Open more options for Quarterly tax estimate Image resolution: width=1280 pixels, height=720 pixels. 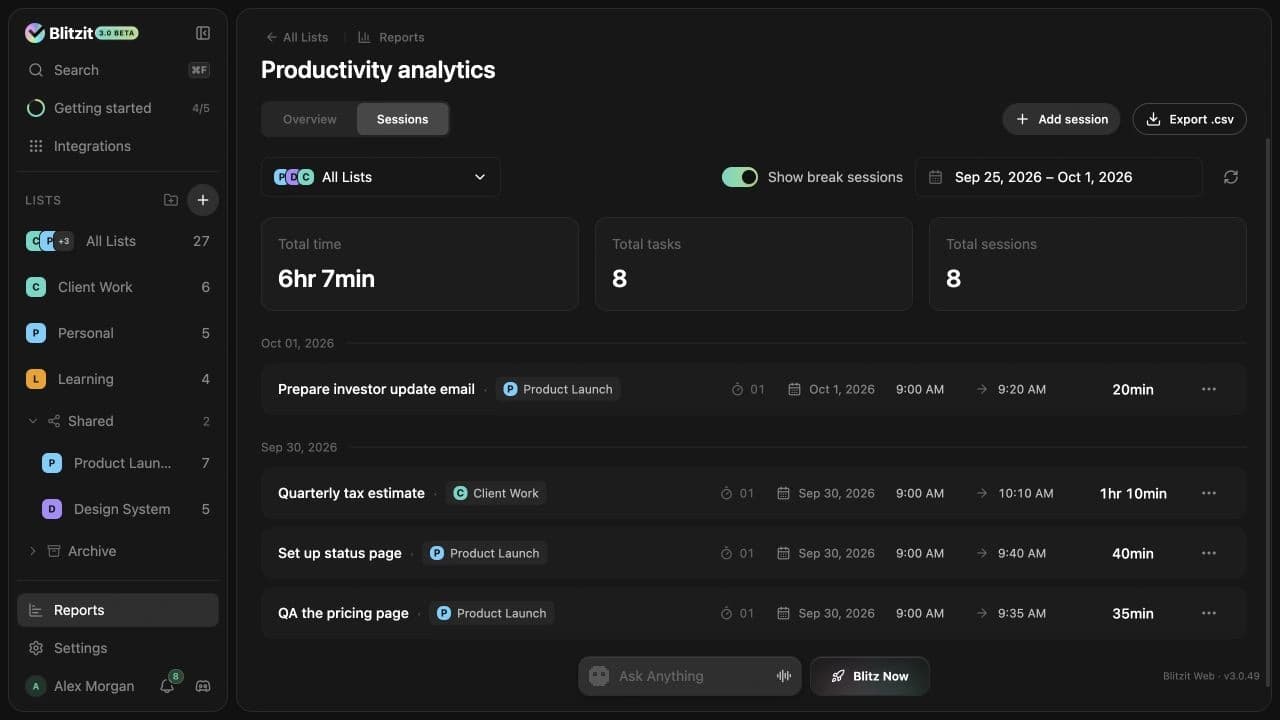pos(1209,493)
